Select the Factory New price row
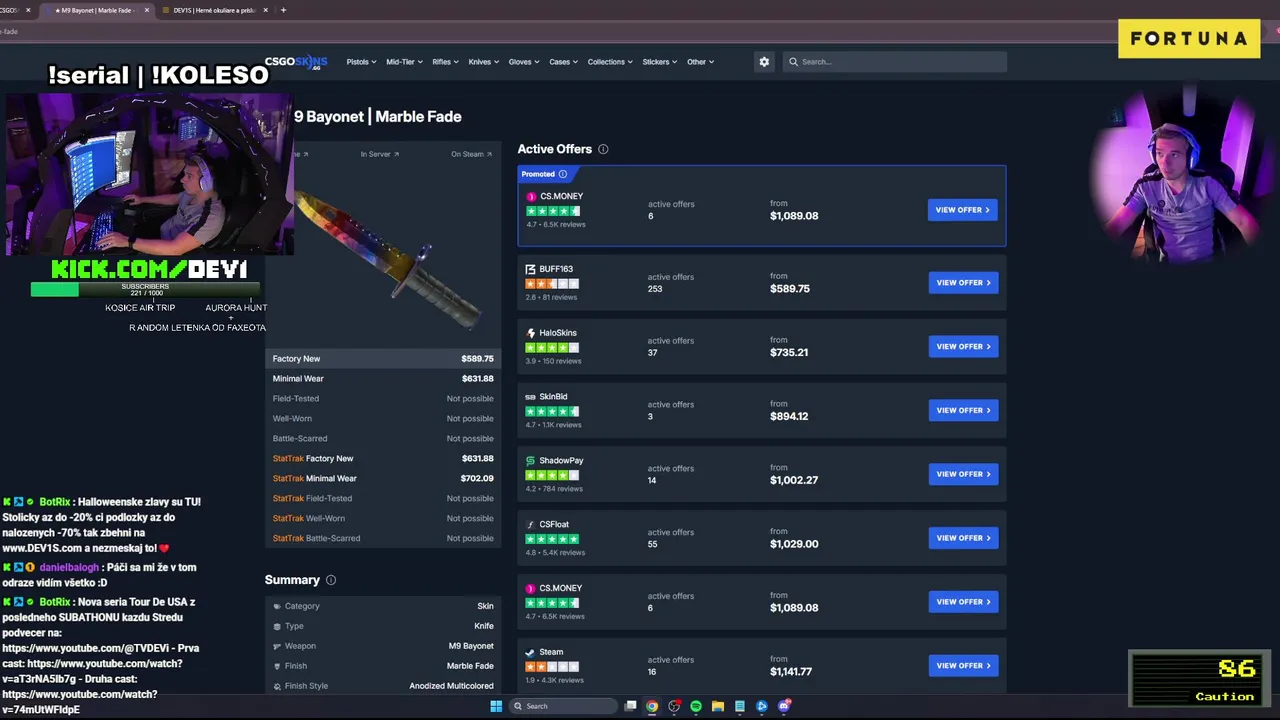The image size is (1280, 720). click(x=383, y=359)
